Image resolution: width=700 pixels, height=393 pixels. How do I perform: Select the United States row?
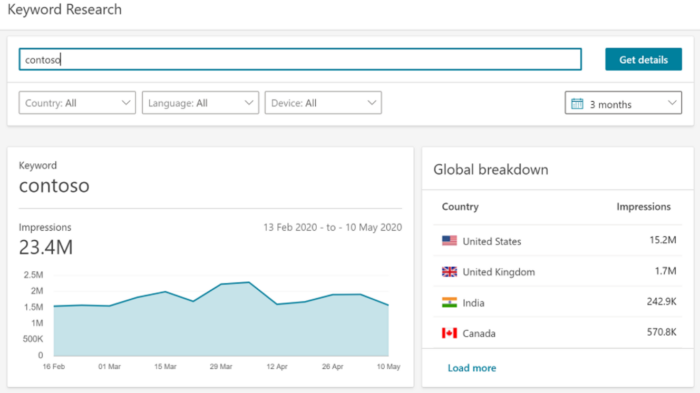[558, 241]
